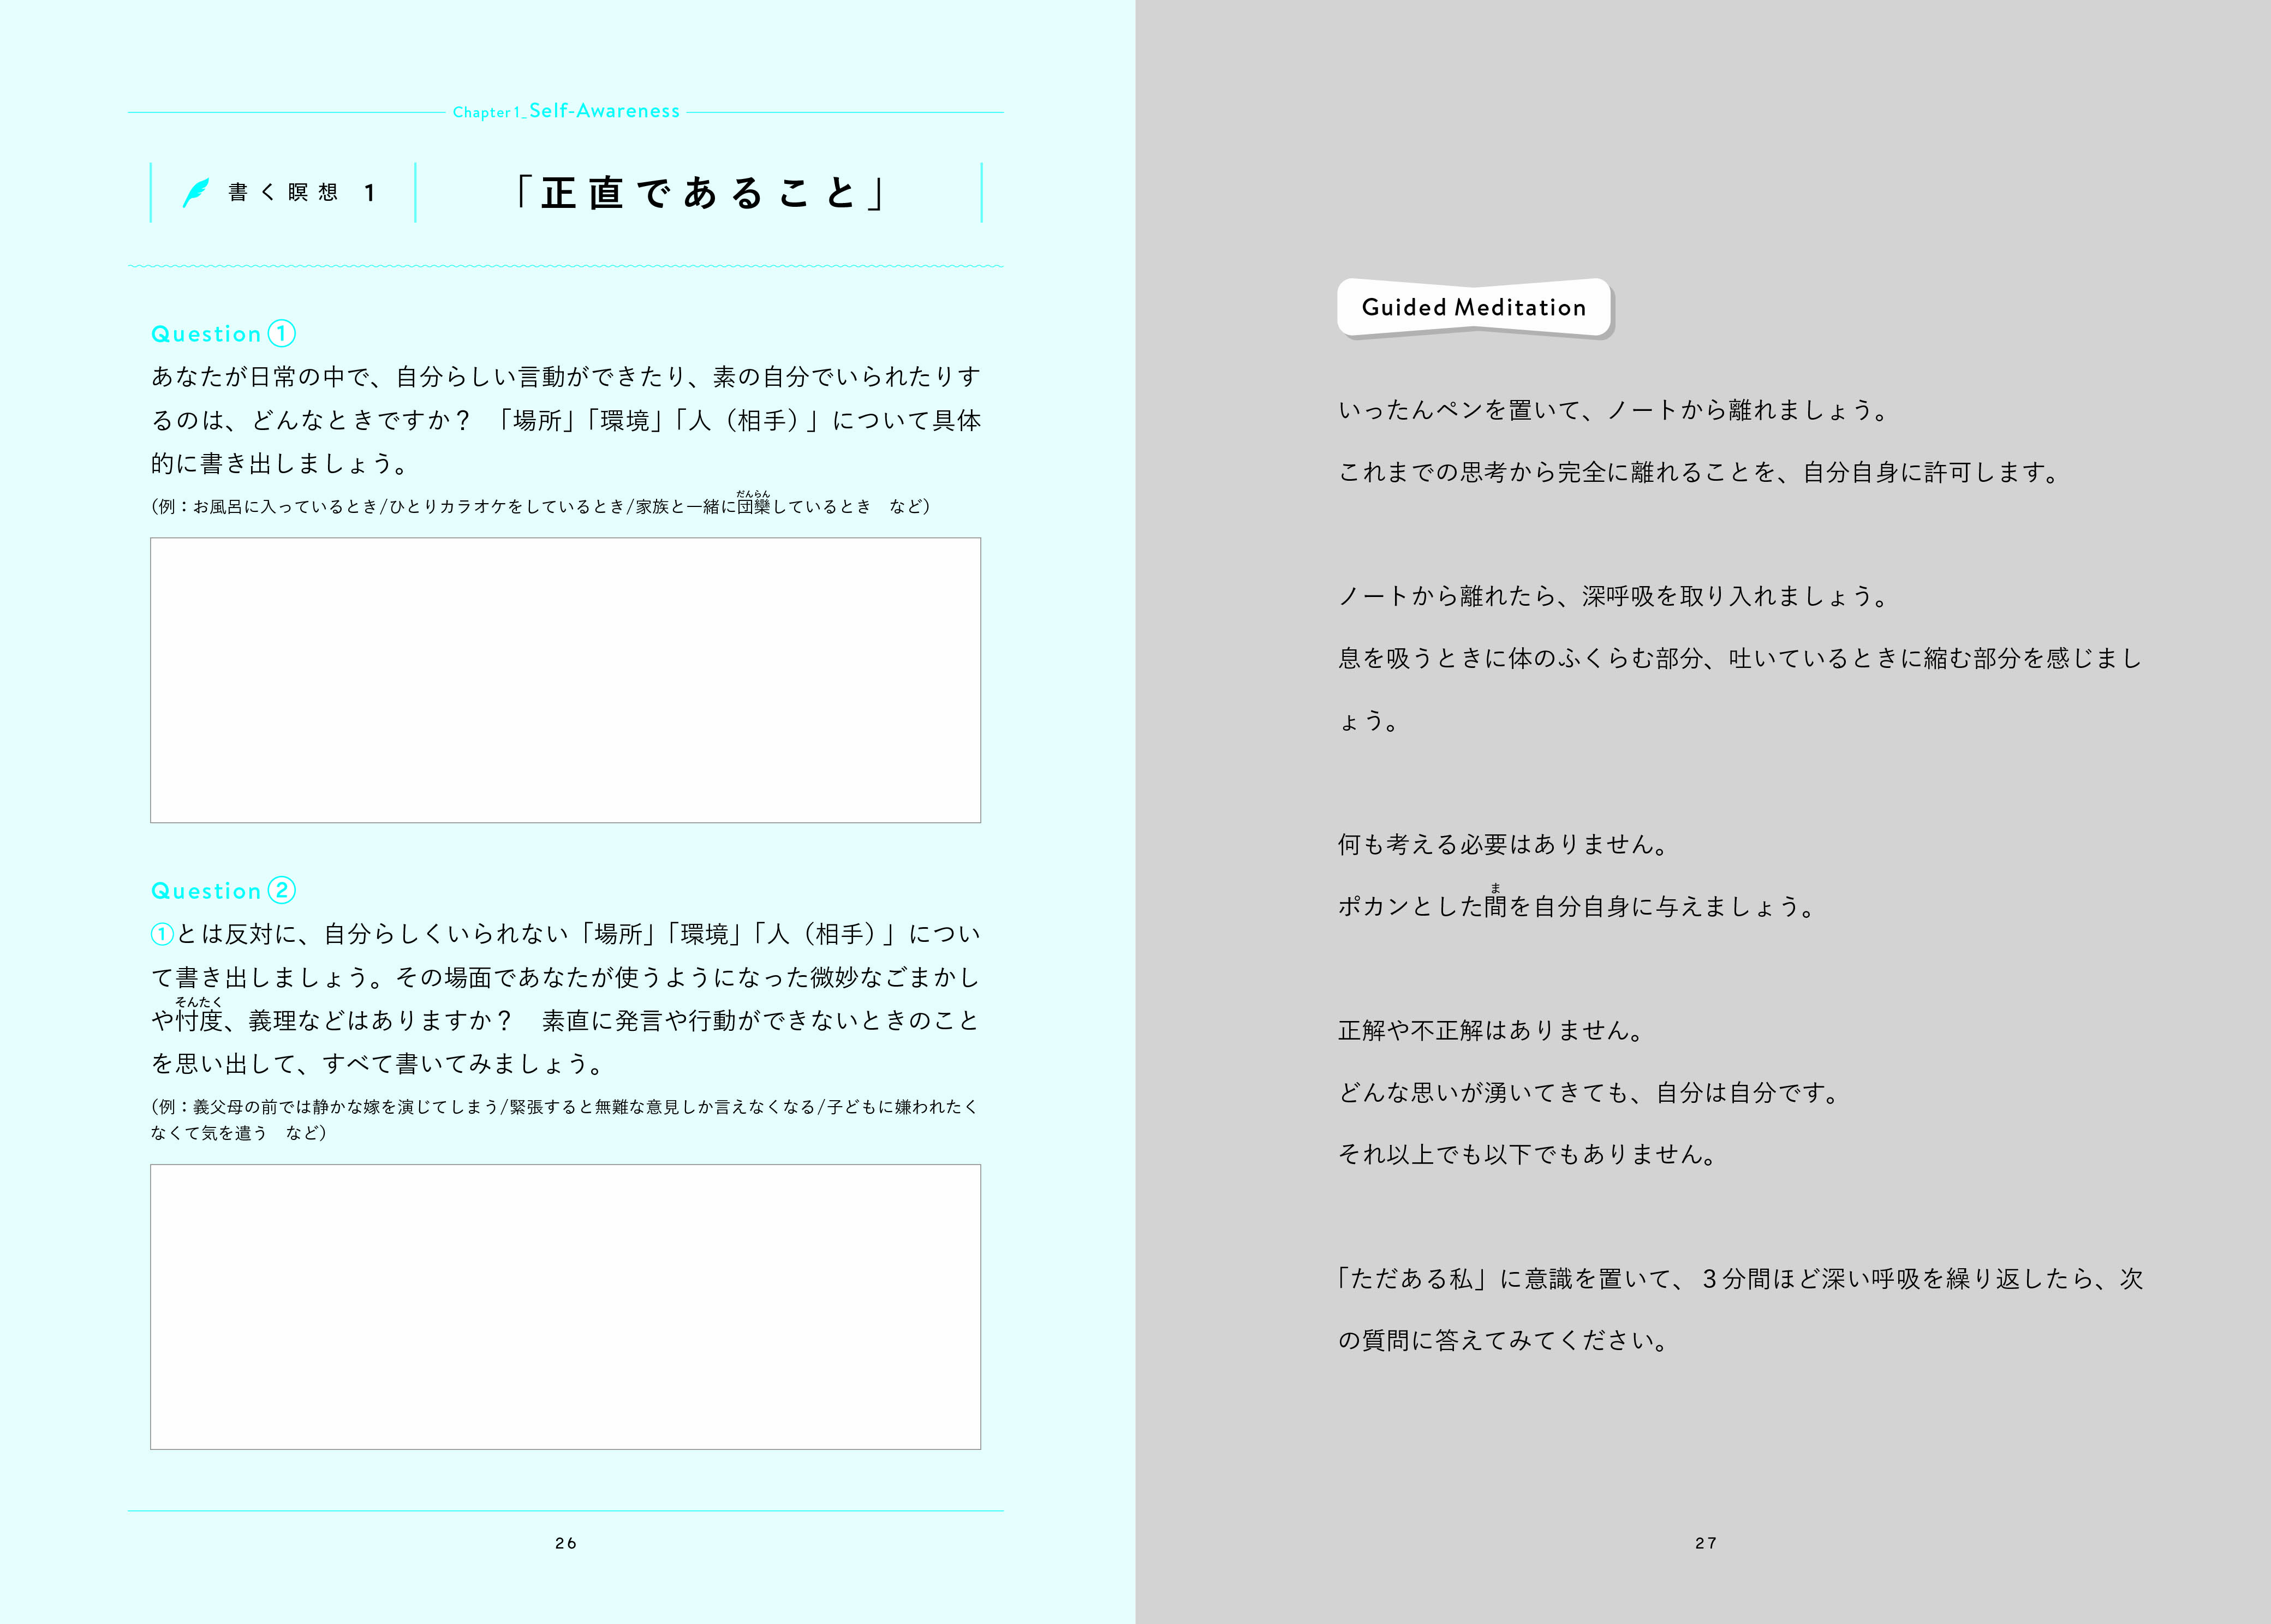Viewport: 2271px width, 1624px height.
Task: Click the line starting これまでの思考から
Action: 1699,472
